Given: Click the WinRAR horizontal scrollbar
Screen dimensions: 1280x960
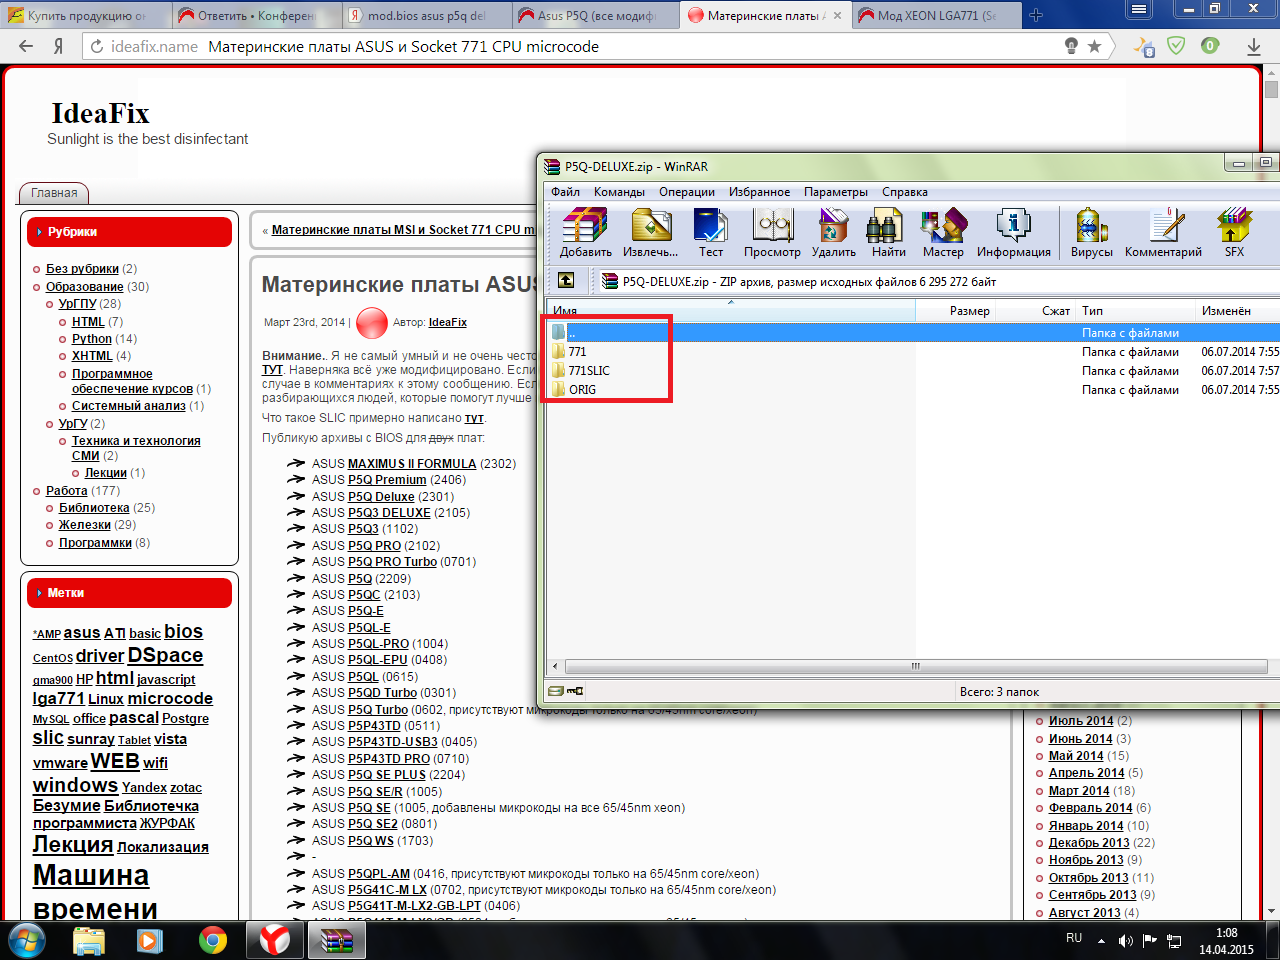Looking at the screenshot, I should [914, 666].
